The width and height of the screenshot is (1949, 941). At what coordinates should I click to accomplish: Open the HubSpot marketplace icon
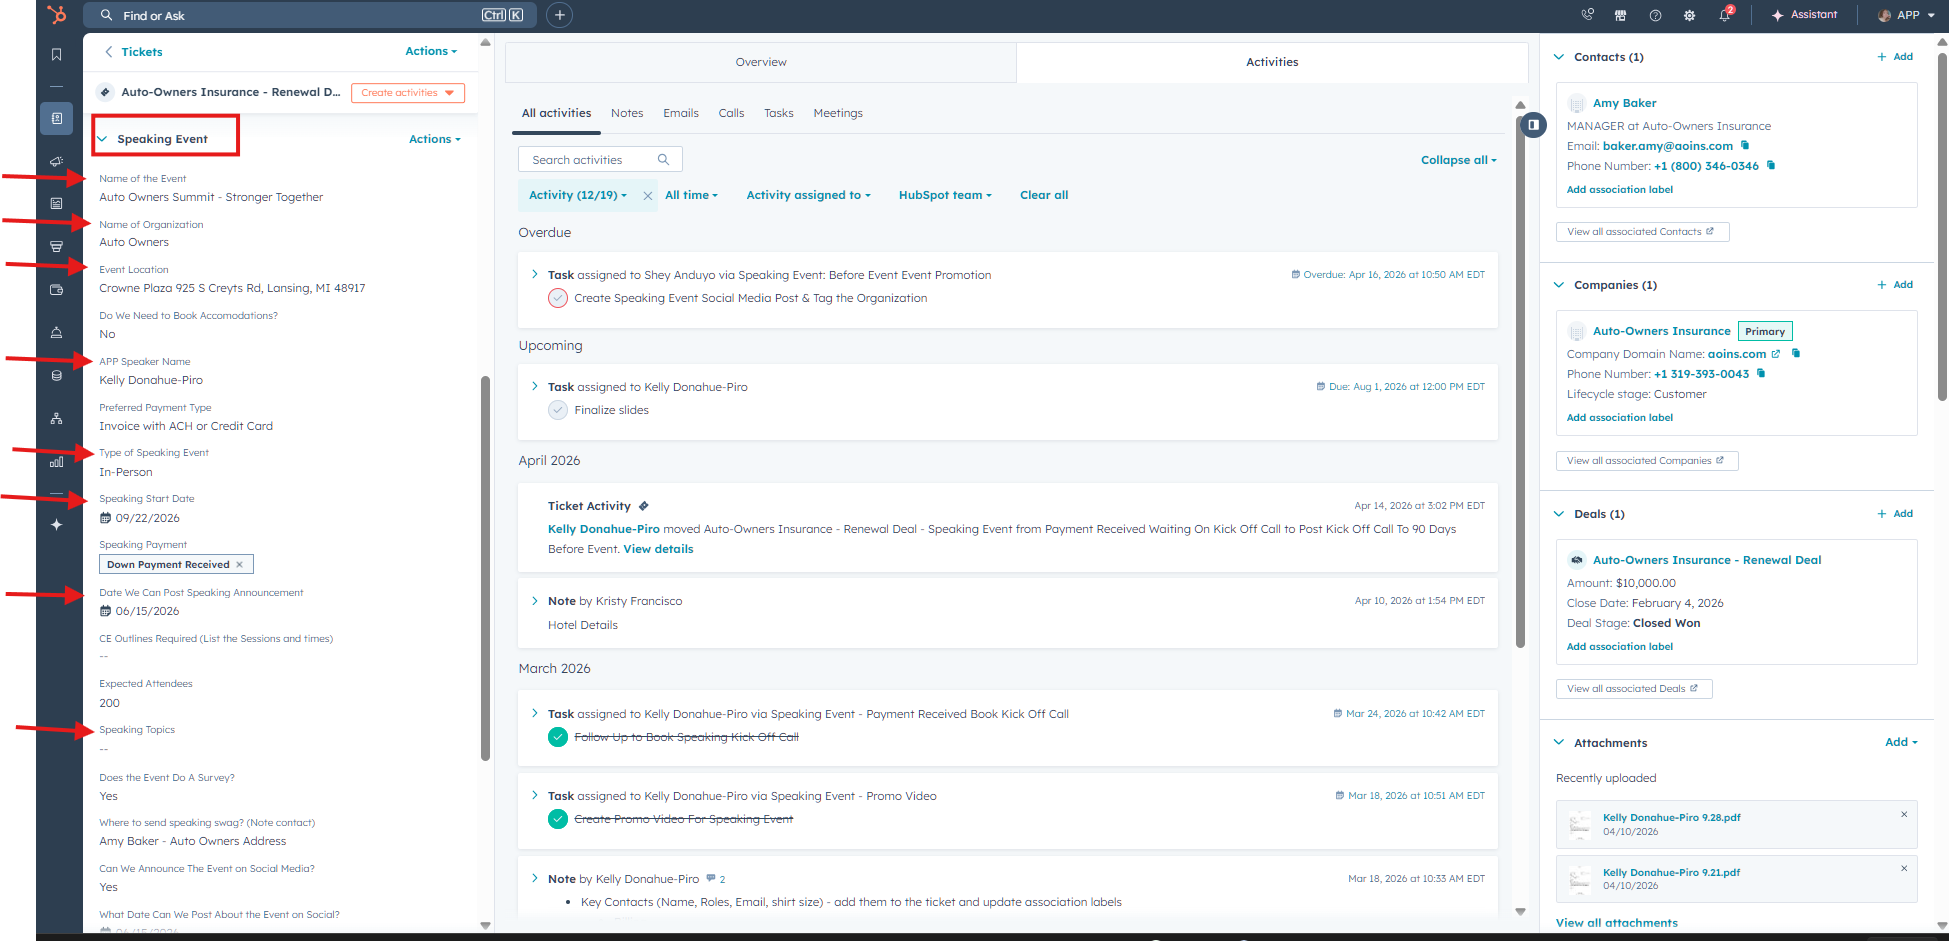[x=1620, y=16]
